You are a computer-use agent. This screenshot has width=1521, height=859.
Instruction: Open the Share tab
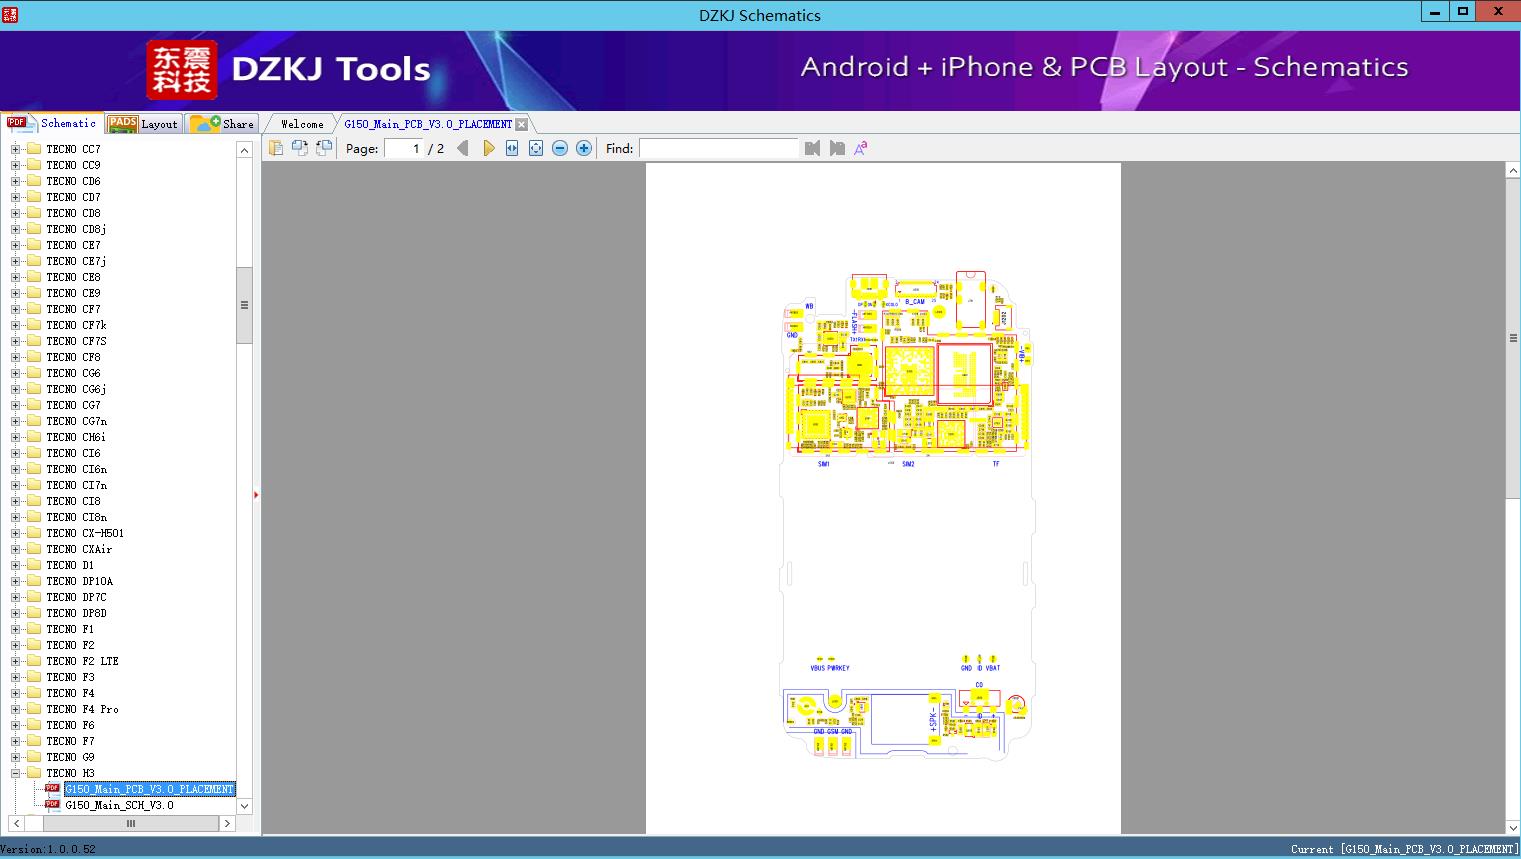pyautogui.click(x=222, y=123)
